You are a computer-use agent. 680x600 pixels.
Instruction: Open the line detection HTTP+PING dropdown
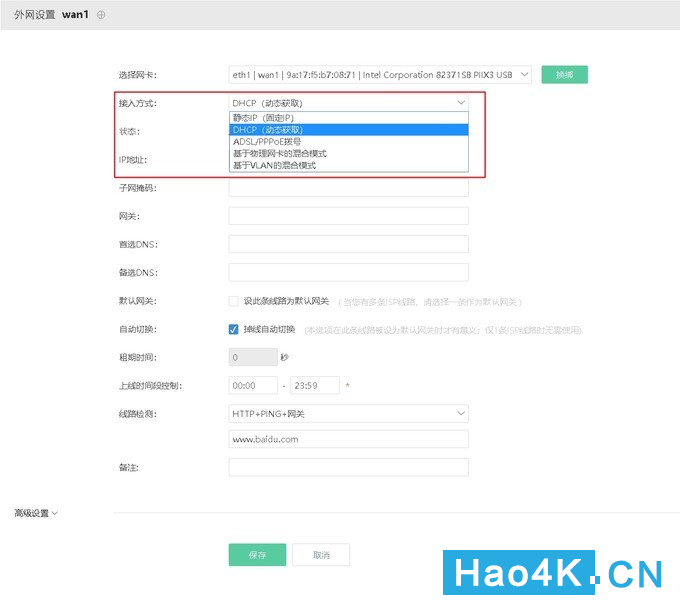349,414
